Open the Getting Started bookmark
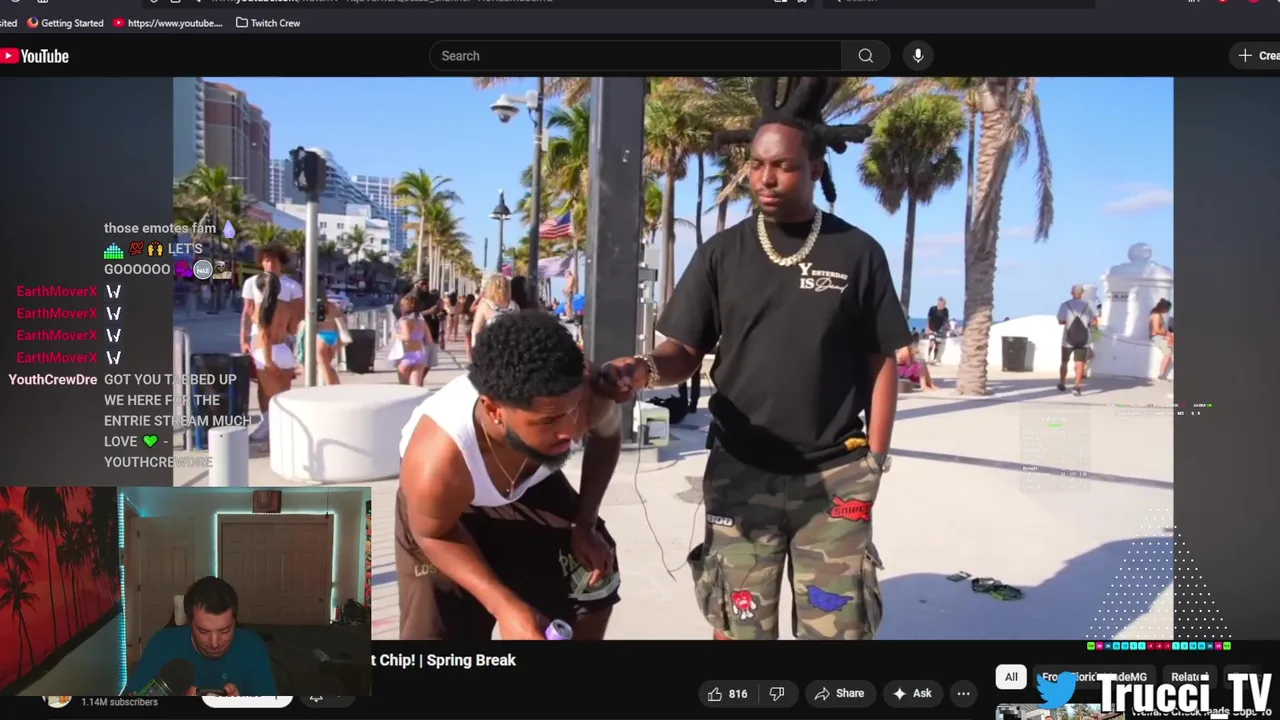This screenshot has height=720, width=1280. pyautogui.click(x=65, y=23)
